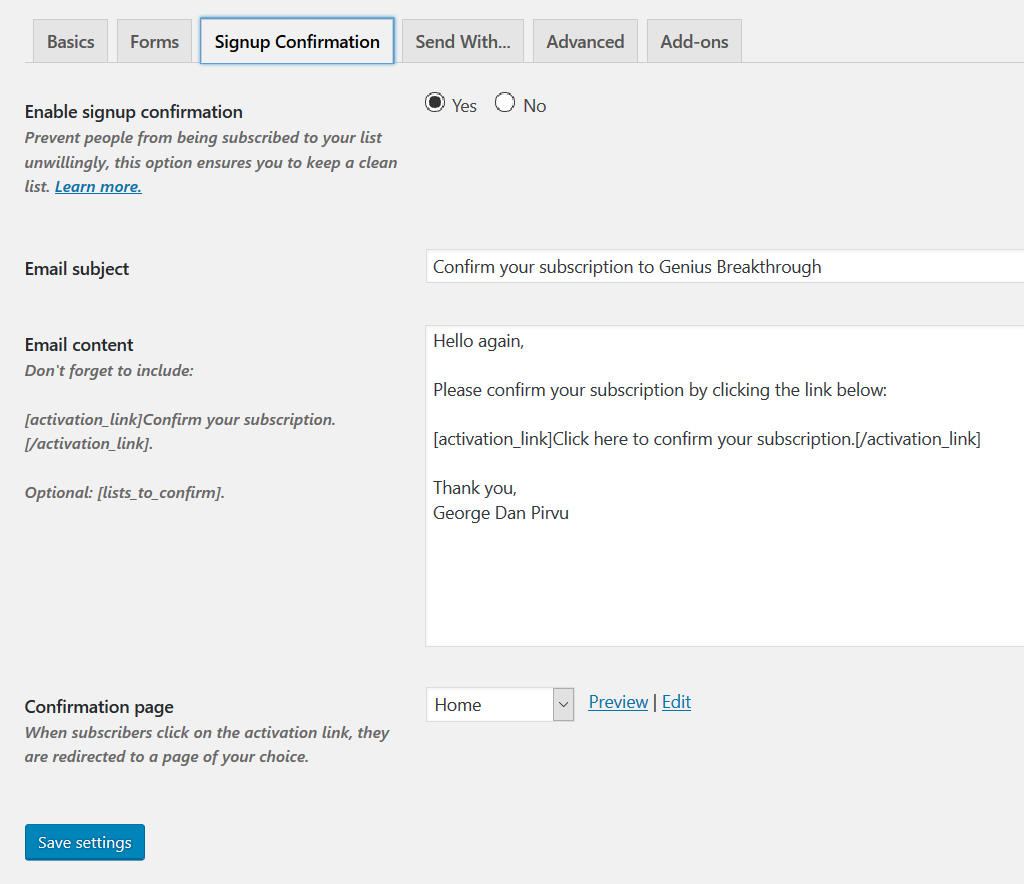1024x884 pixels.
Task: Open the Edit link for confirmation page
Action: pos(676,702)
